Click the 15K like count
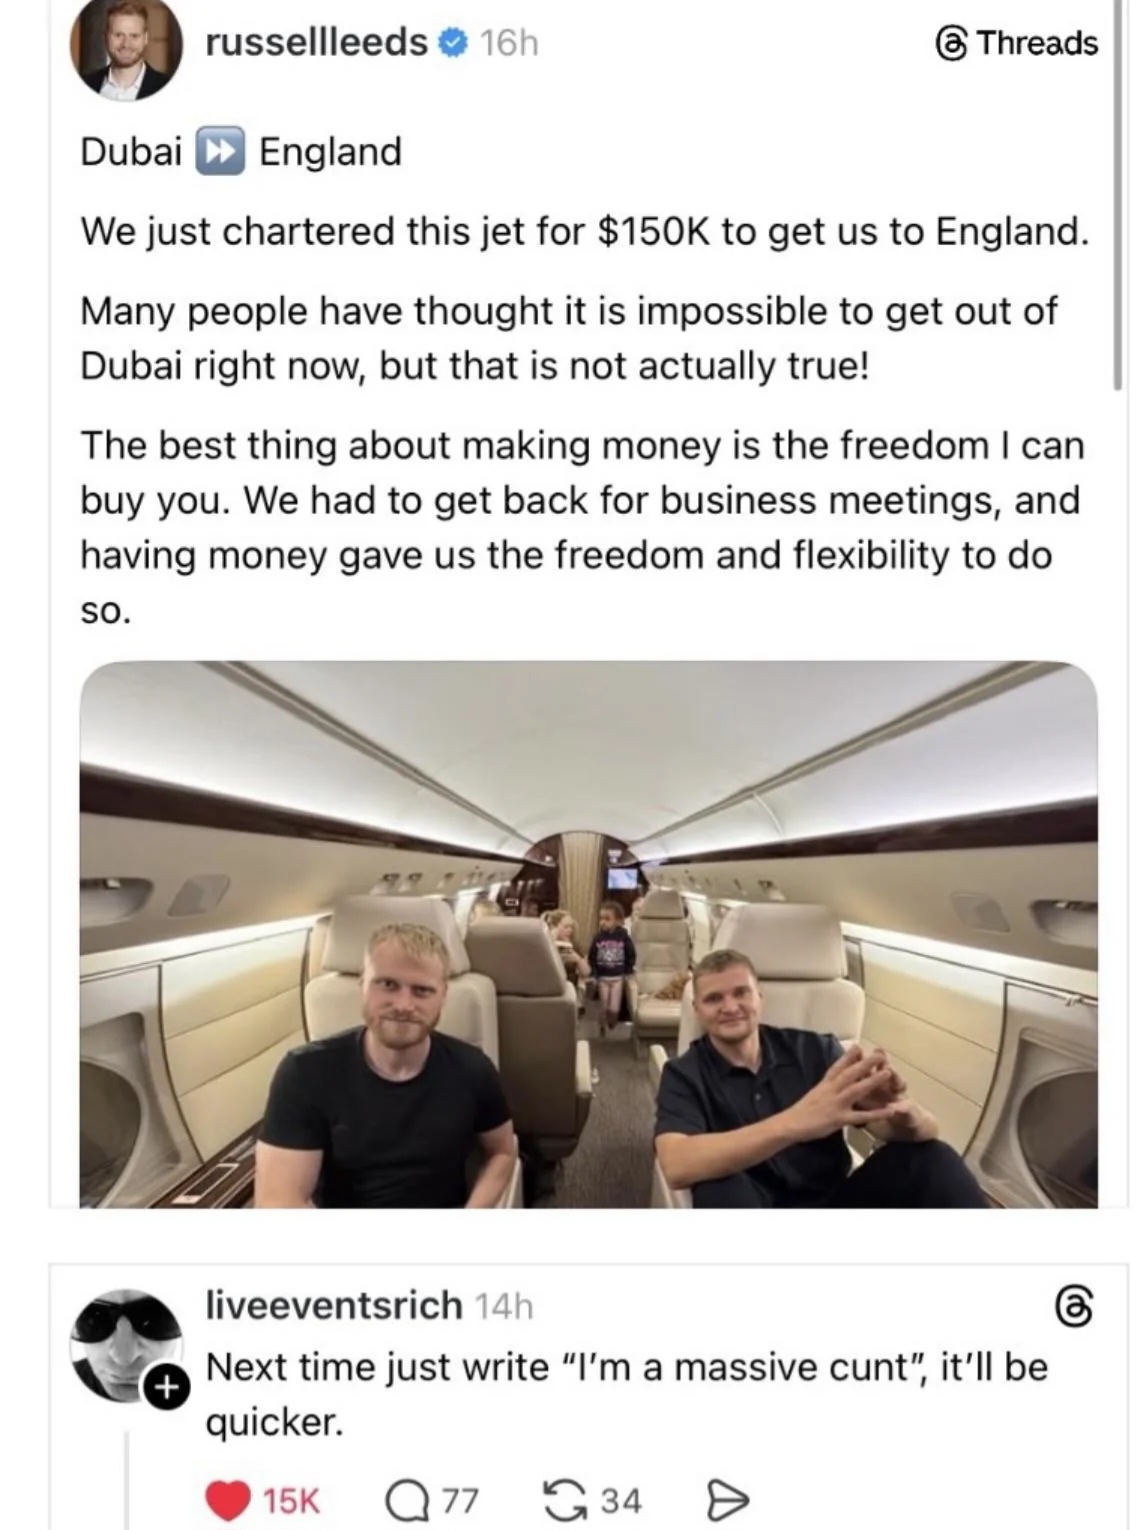 (291, 1500)
